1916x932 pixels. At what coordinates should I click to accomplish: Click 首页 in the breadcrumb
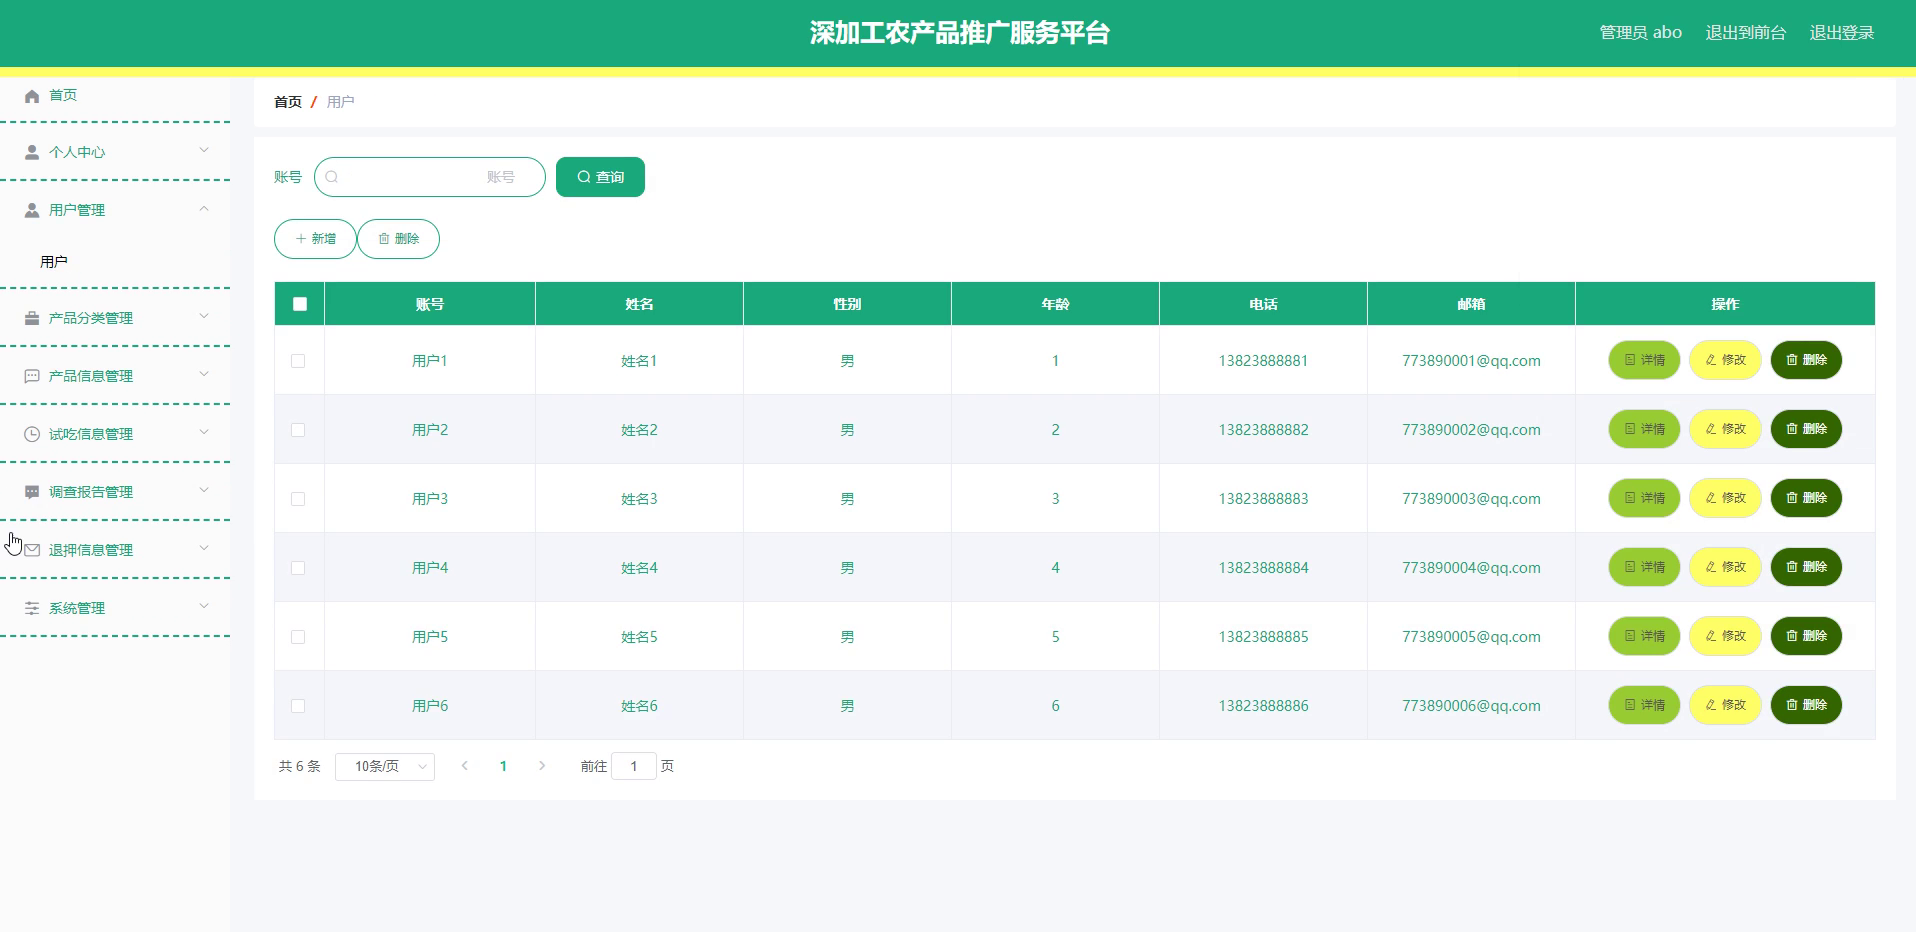pos(288,102)
